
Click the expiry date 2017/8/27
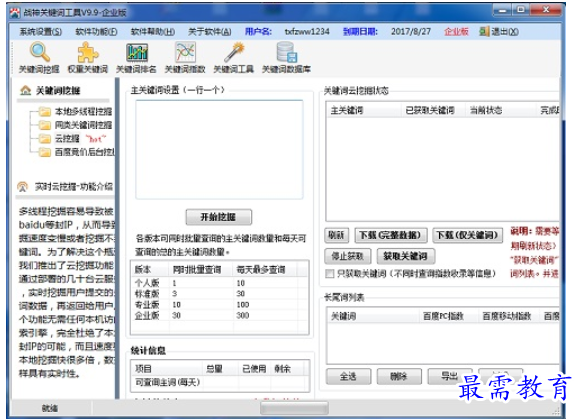pyautogui.click(x=411, y=32)
